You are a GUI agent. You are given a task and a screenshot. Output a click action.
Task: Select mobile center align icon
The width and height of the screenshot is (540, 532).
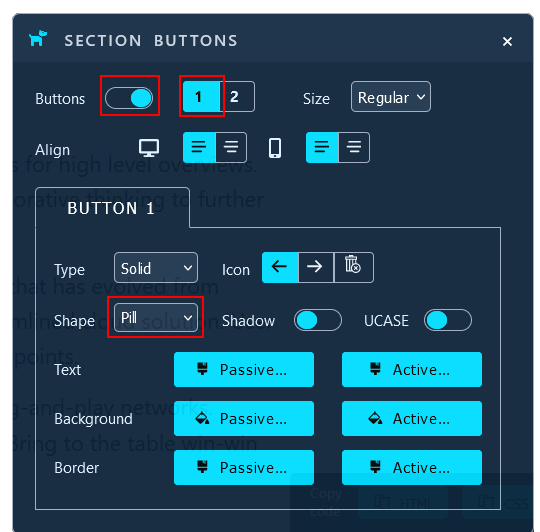point(354,147)
